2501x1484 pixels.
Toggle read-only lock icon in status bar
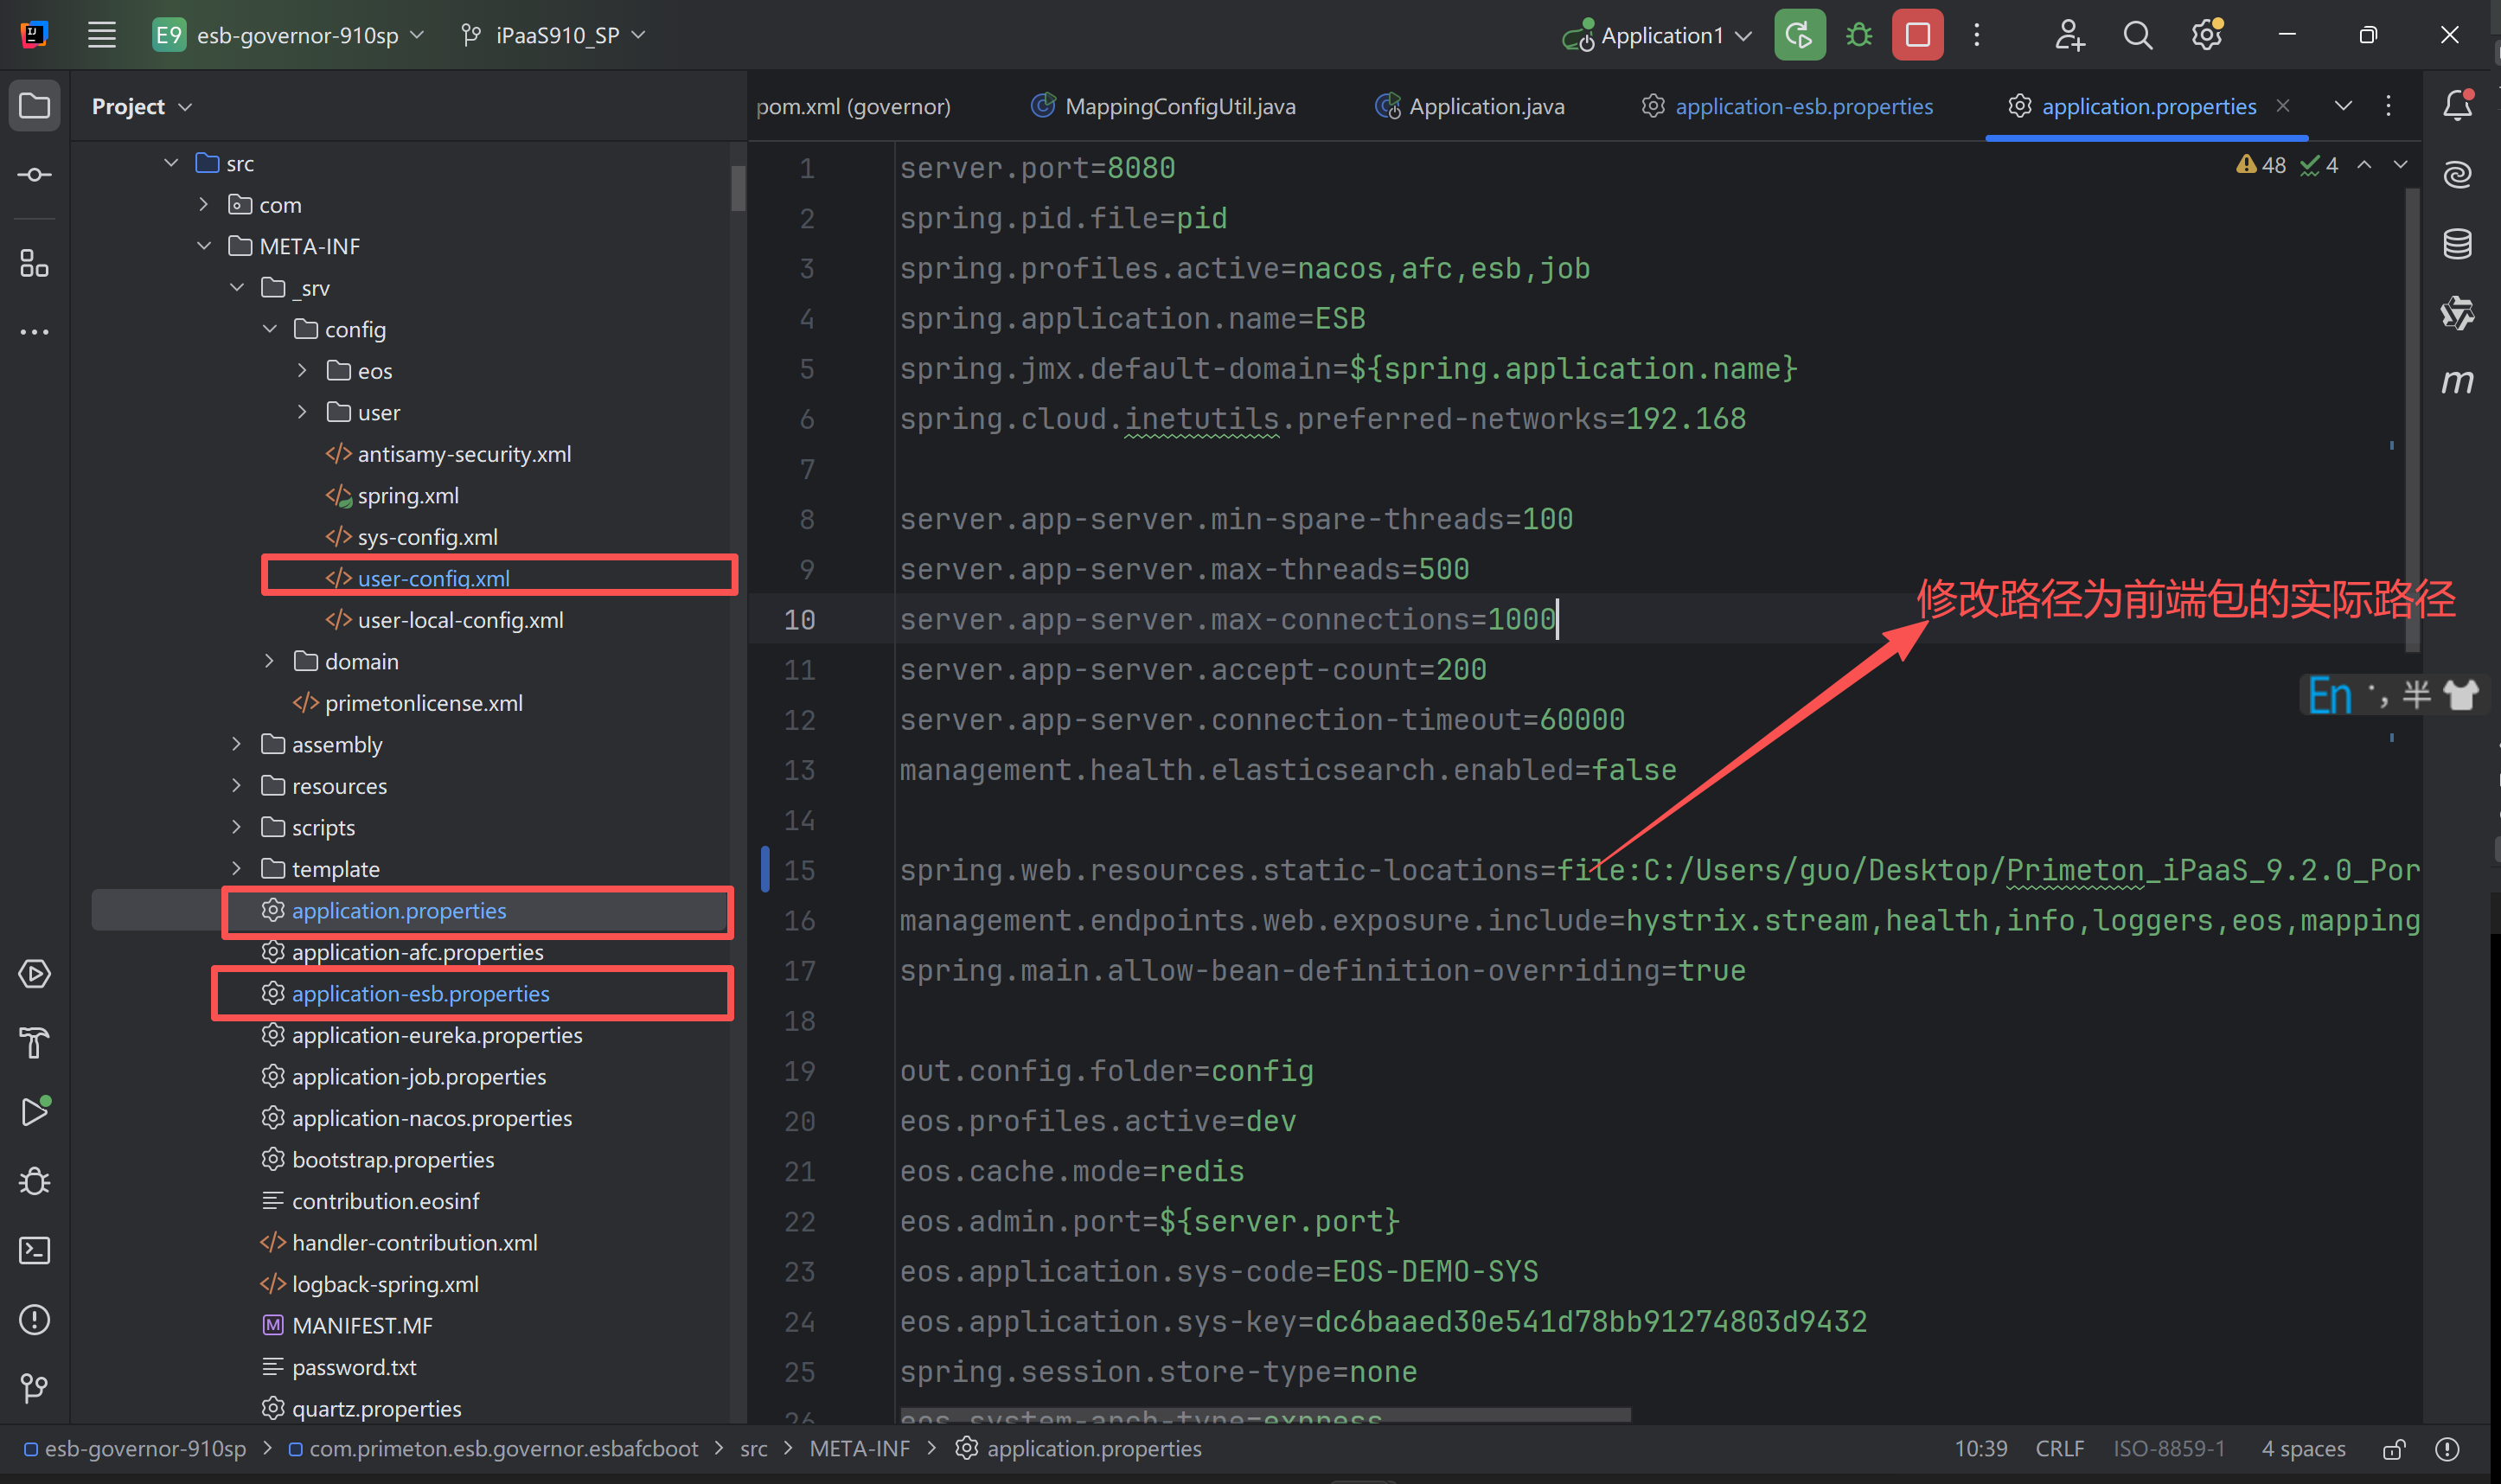pos(2393,1449)
